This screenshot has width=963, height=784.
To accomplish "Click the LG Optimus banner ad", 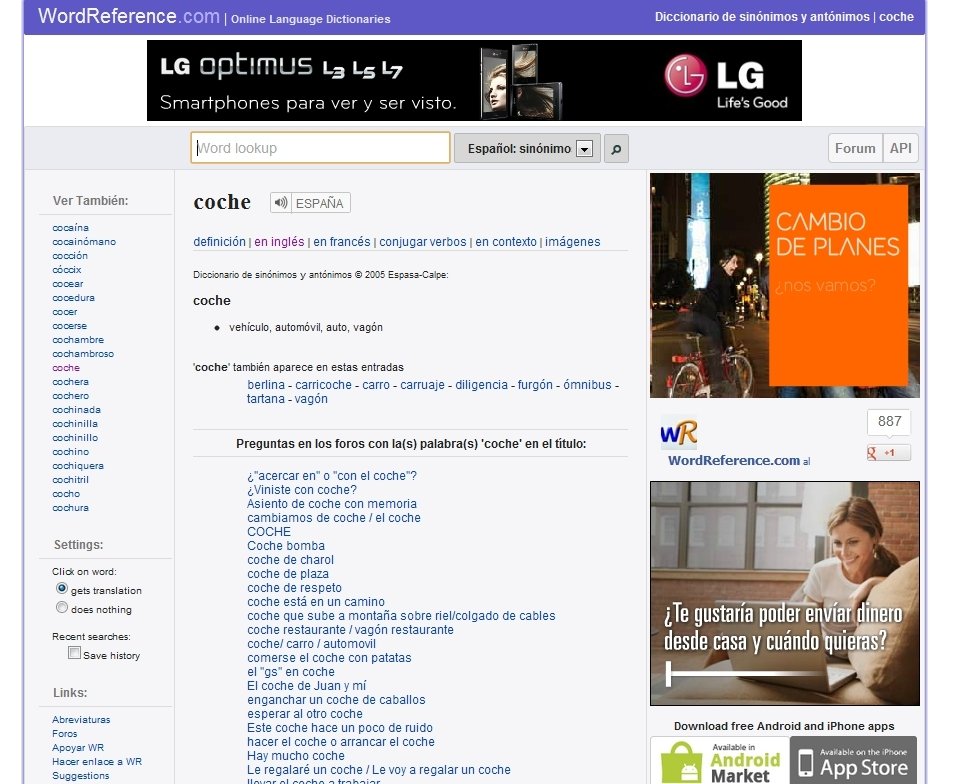I will 474,80.
